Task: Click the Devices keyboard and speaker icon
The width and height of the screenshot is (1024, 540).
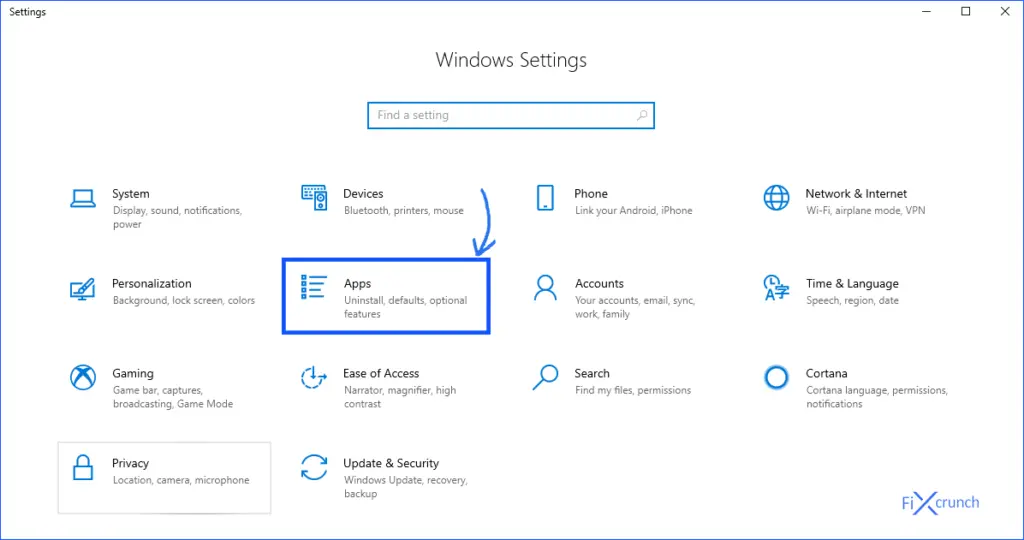Action: point(314,197)
